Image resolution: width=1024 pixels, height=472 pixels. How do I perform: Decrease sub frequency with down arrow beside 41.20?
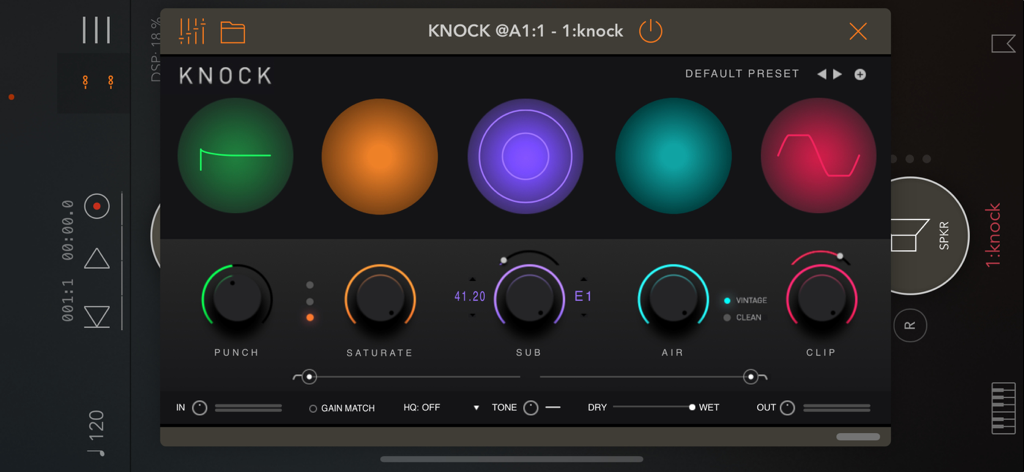pyautogui.click(x=472, y=315)
